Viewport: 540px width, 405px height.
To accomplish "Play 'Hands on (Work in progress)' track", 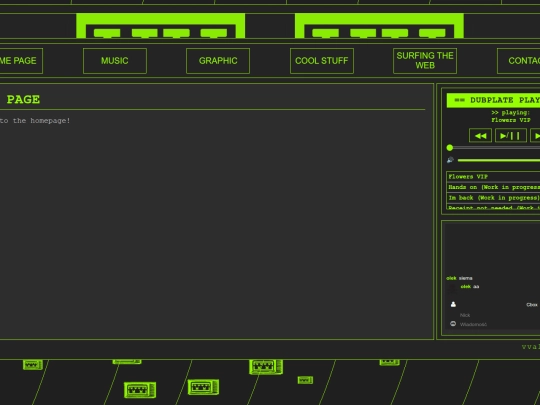I will [493, 187].
